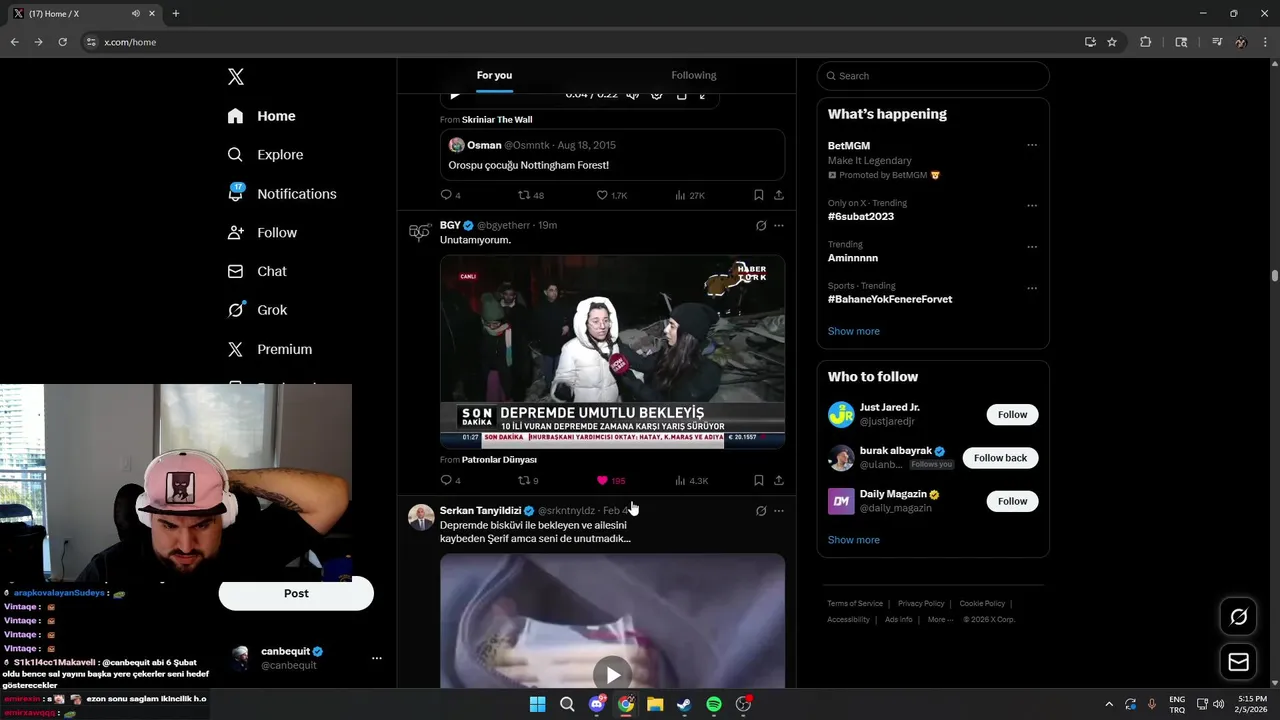
Task: Open more options for #6subat2023 trend
Action: point(1032,206)
